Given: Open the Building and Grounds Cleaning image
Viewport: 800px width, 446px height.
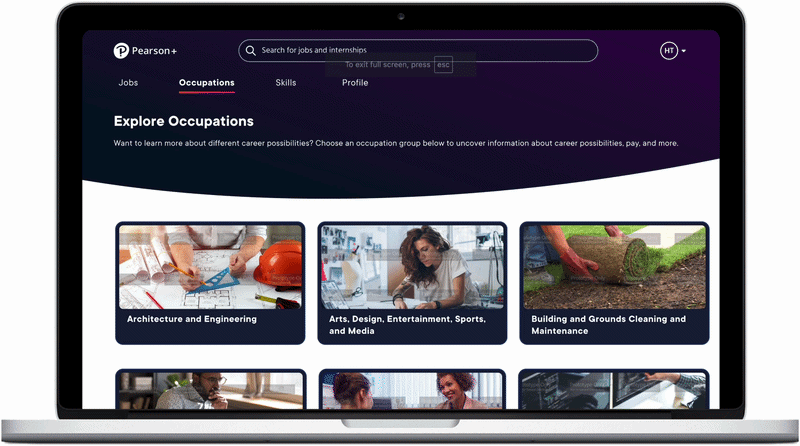Looking at the screenshot, I should 614,267.
